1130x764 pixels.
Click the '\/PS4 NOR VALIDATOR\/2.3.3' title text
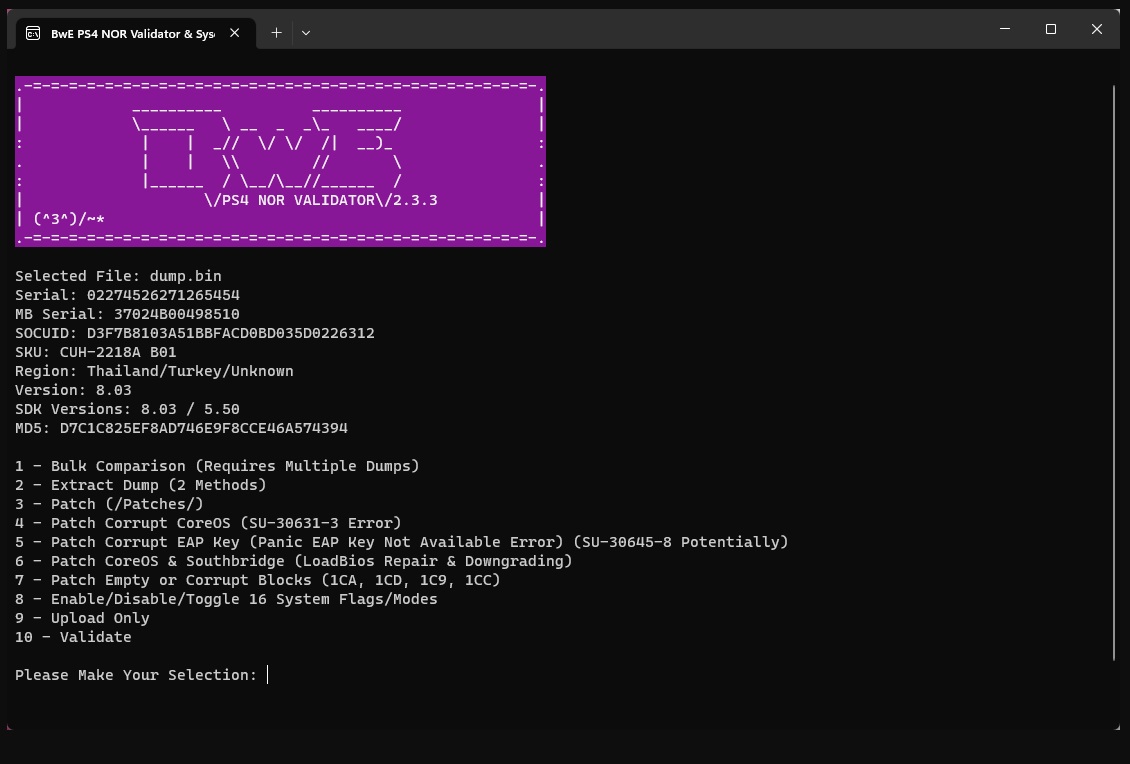pyautogui.click(x=321, y=200)
